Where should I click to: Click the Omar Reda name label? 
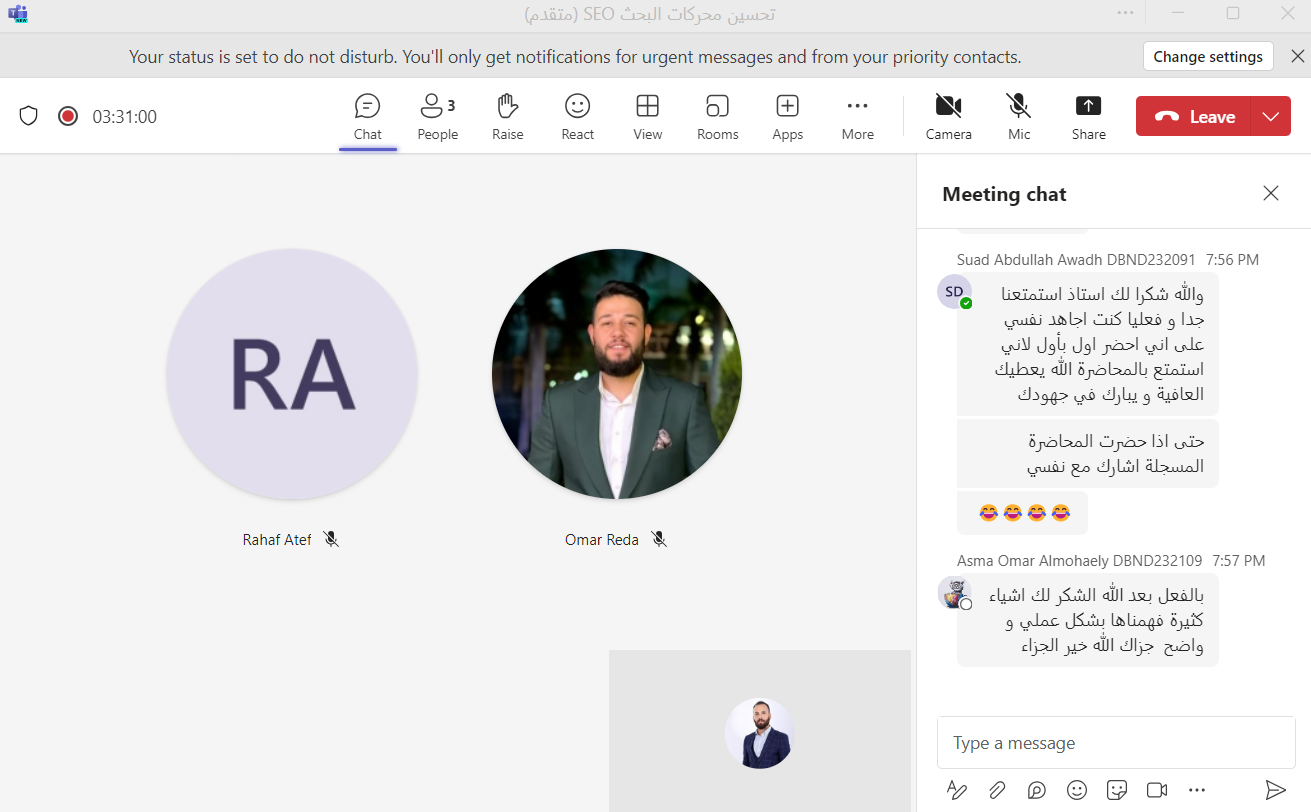602,540
